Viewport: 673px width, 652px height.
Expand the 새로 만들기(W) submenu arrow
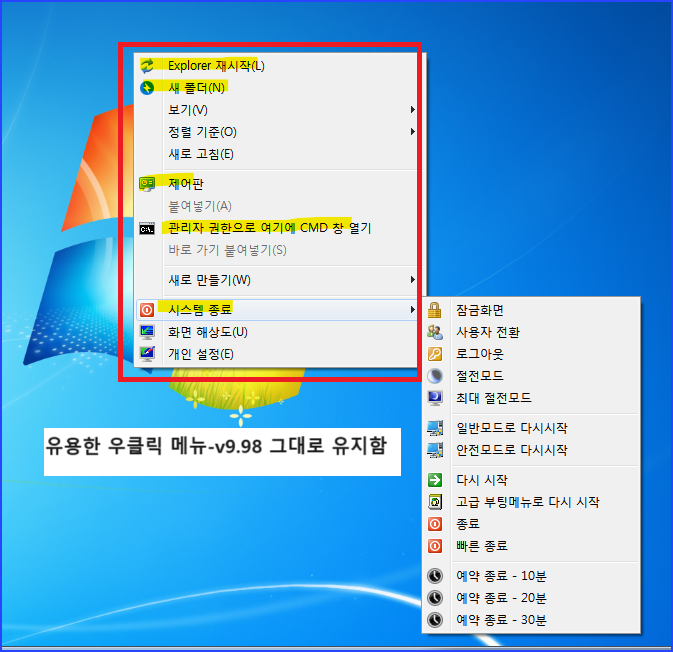click(x=412, y=280)
